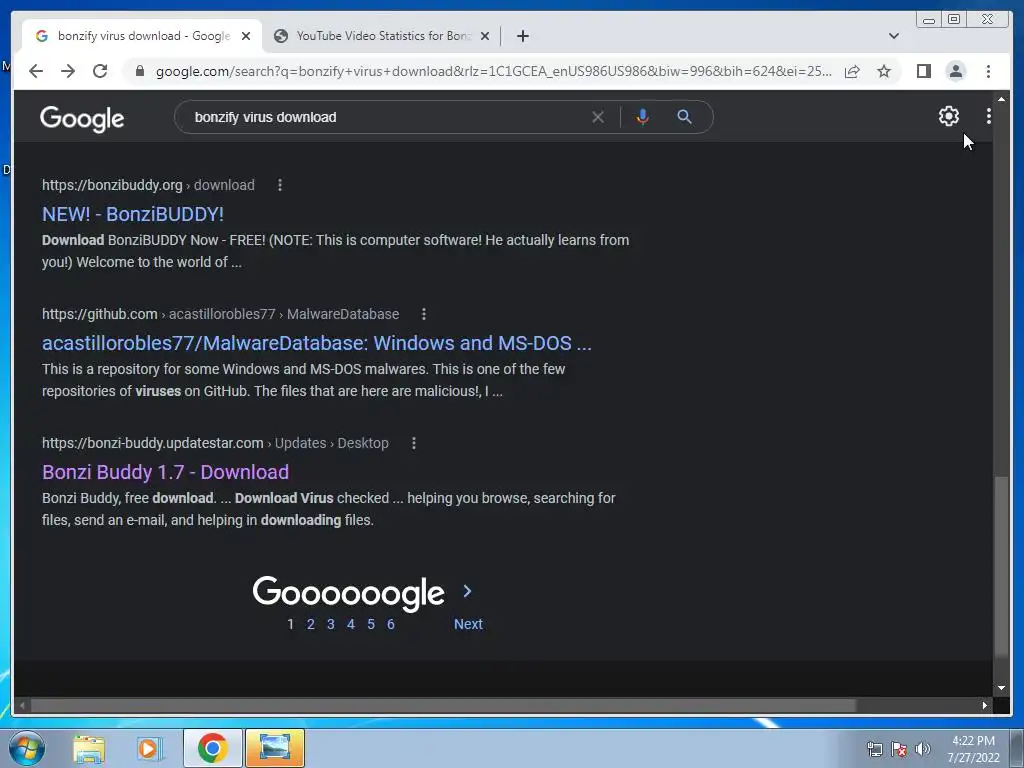Share this page icon in address bar

(x=852, y=71)
